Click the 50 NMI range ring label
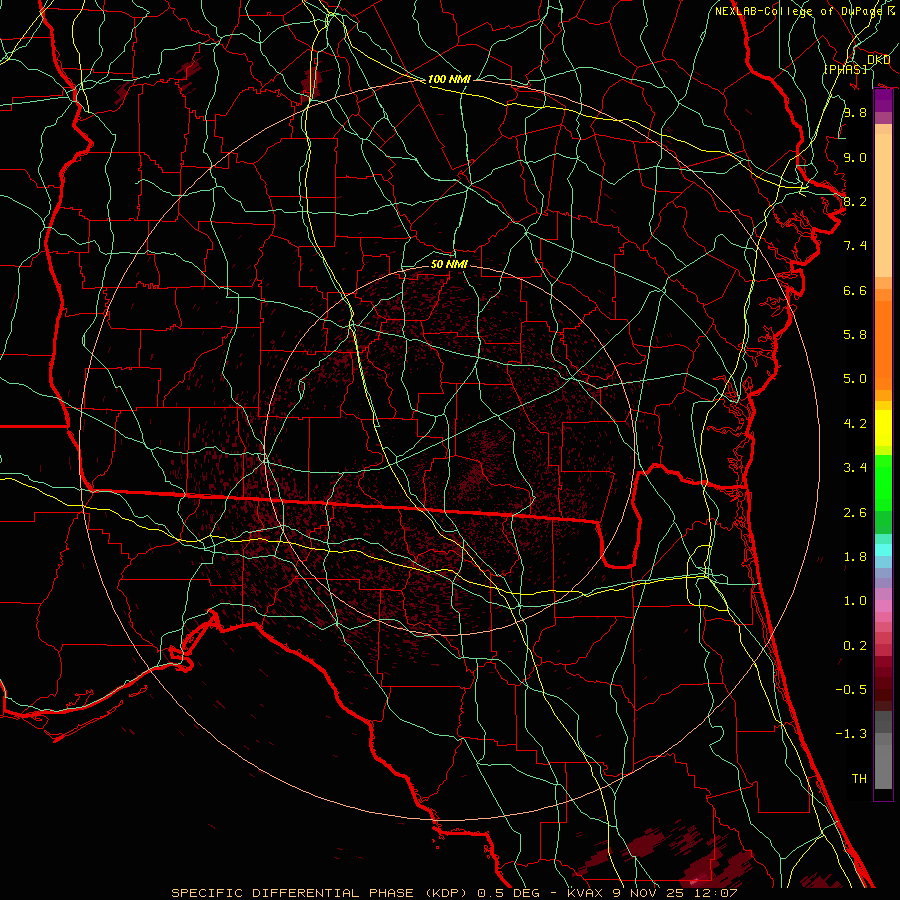The image size is (900, 900). click(449, 264)
